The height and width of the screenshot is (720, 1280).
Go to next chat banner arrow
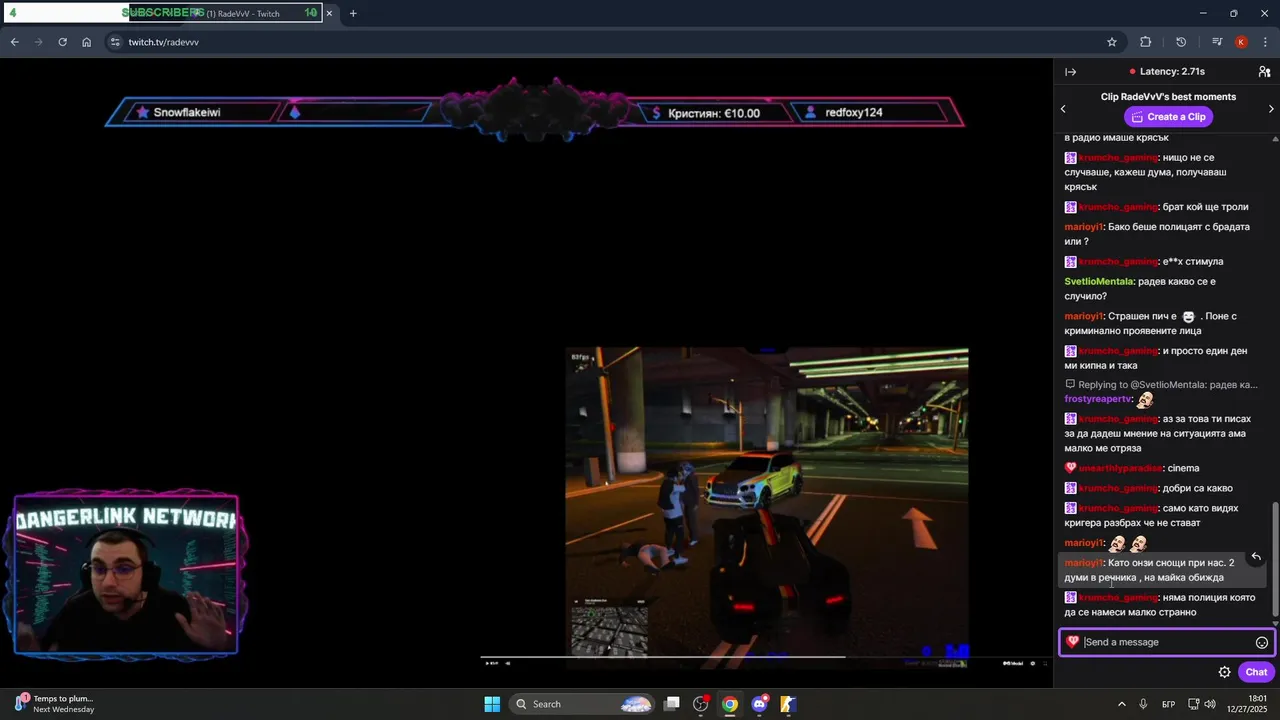tap(1271, 108)
